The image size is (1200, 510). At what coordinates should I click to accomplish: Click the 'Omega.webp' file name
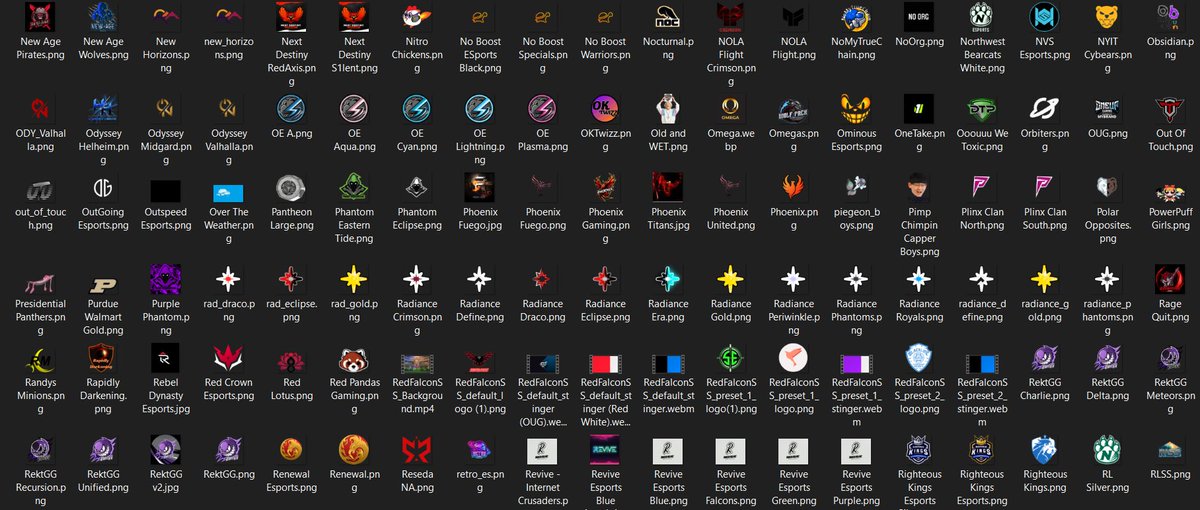(x=731, y=140)
